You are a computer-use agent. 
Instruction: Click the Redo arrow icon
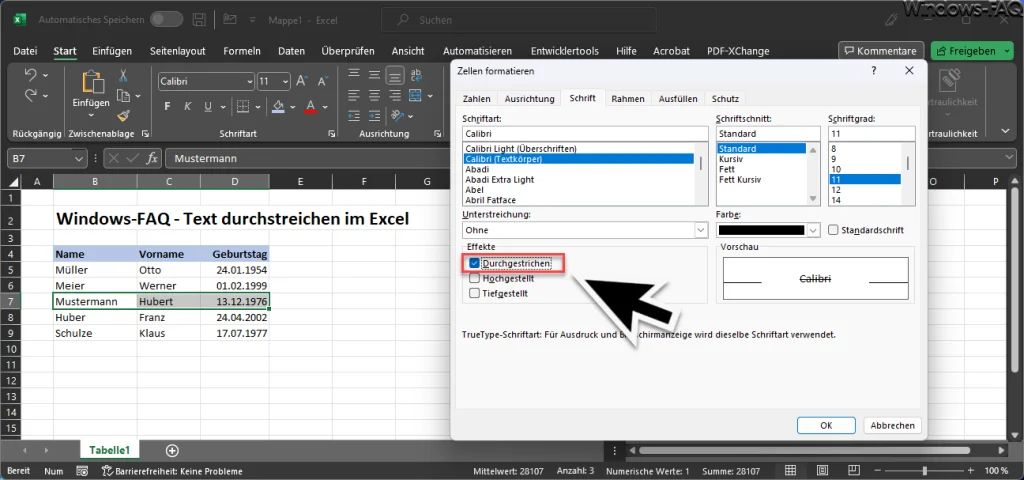click(x=31, y=95)
